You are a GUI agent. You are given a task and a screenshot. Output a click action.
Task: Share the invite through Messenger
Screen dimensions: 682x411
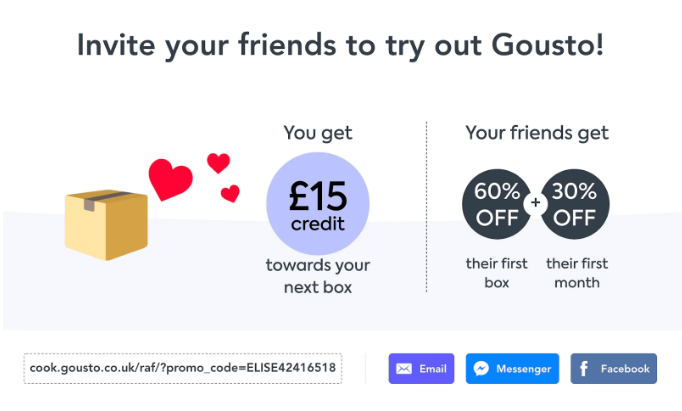click(513, 369)
